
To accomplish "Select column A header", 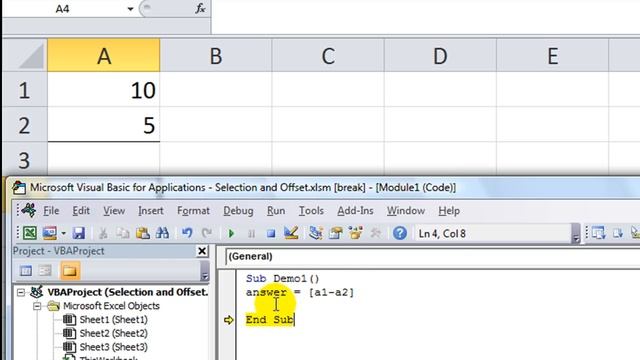I will 104,56.
